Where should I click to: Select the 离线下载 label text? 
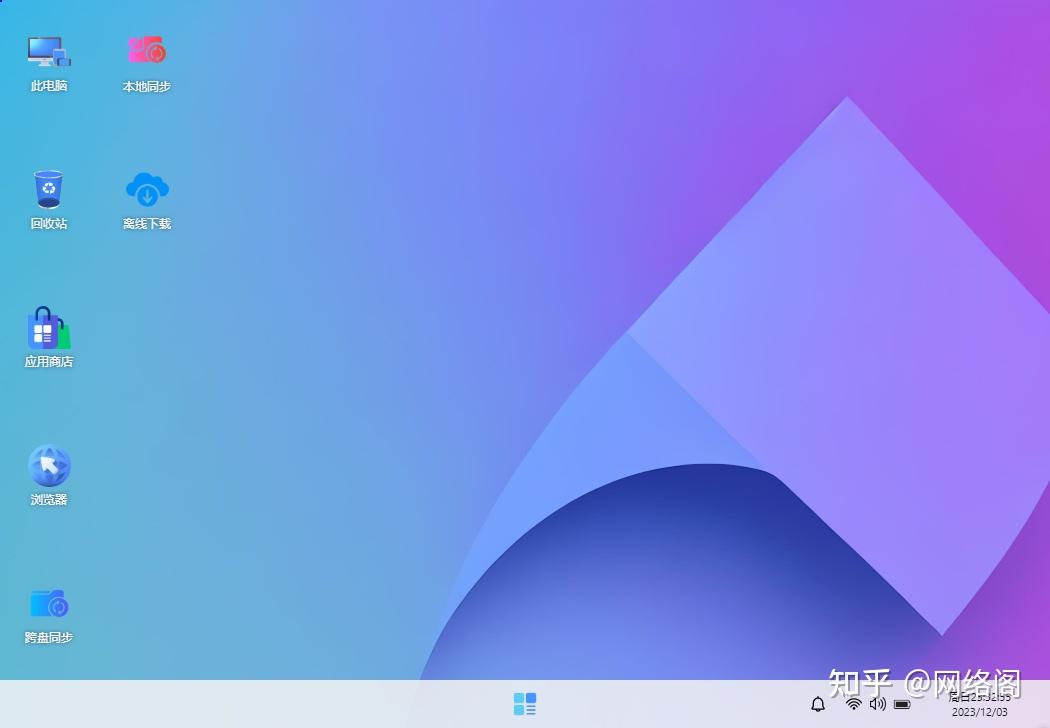[146, 224]
